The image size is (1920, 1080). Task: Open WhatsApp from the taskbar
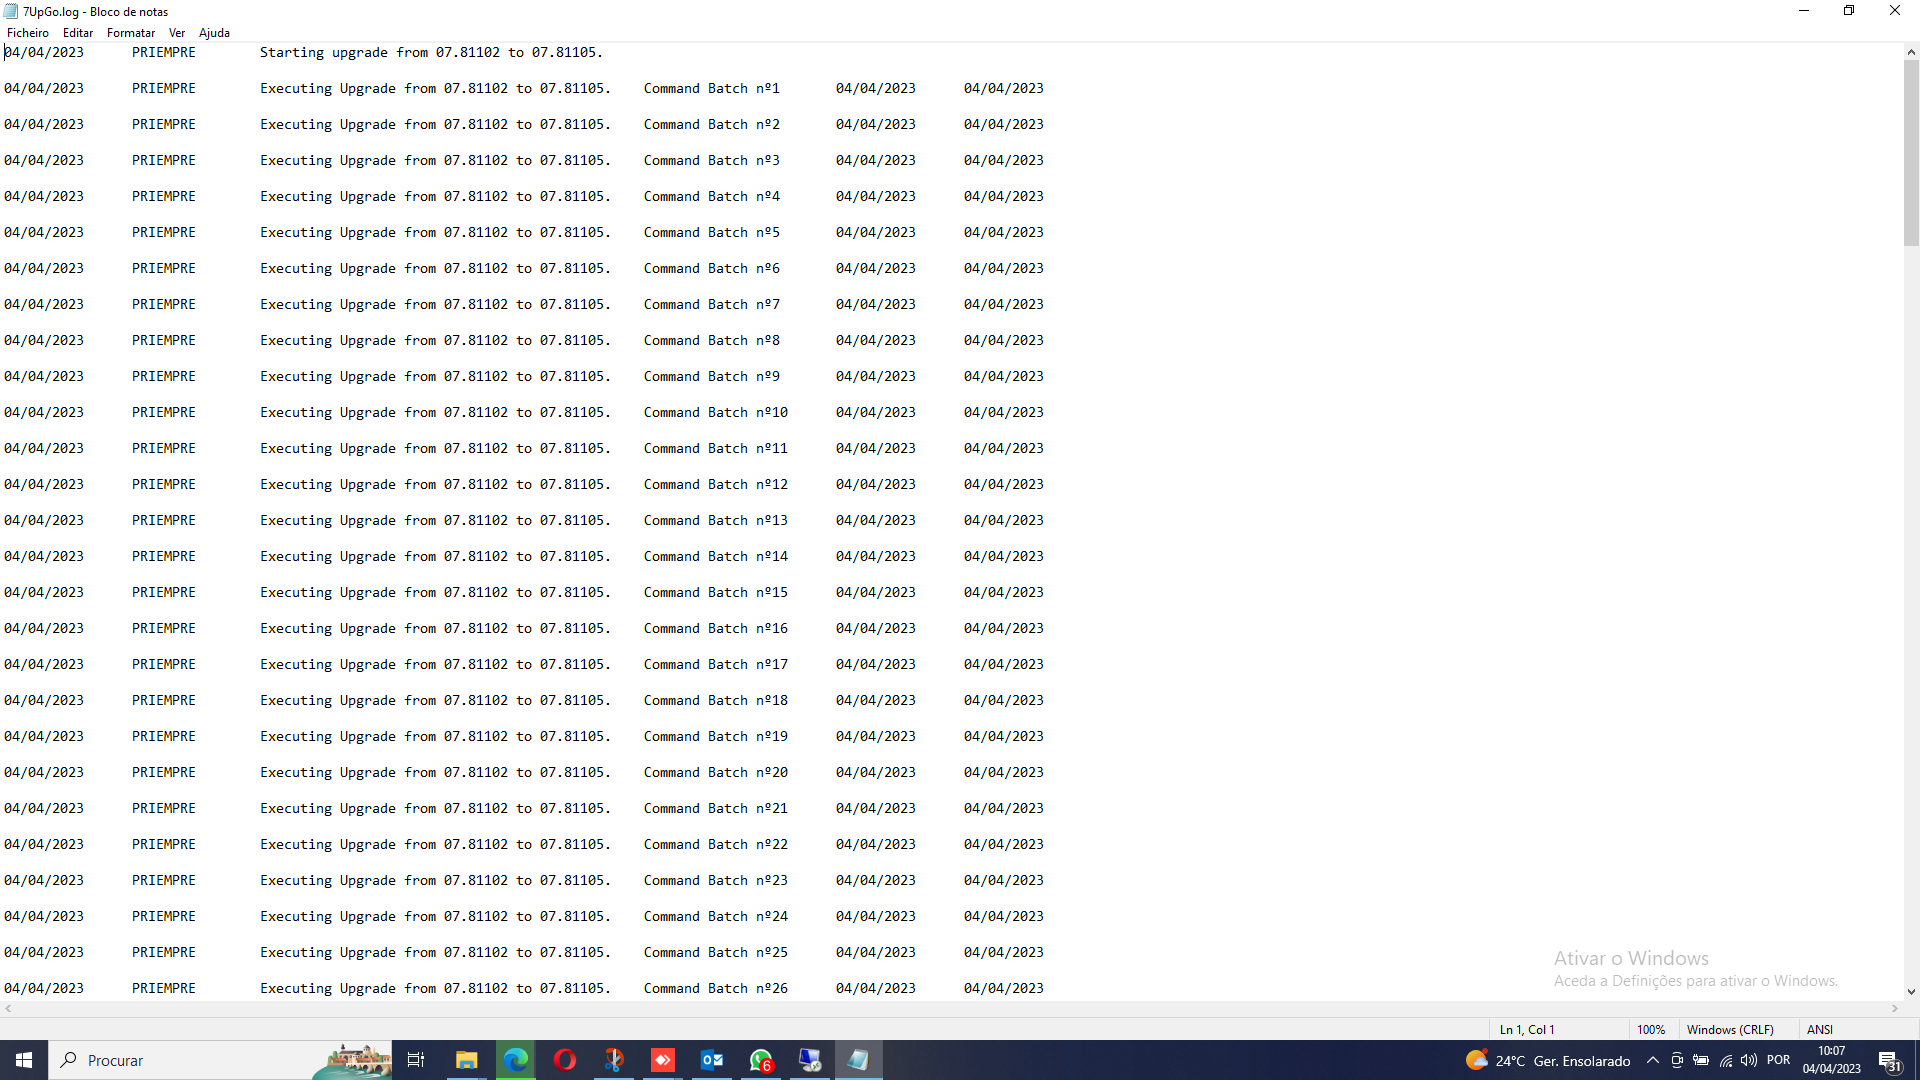pos(761,1060)
